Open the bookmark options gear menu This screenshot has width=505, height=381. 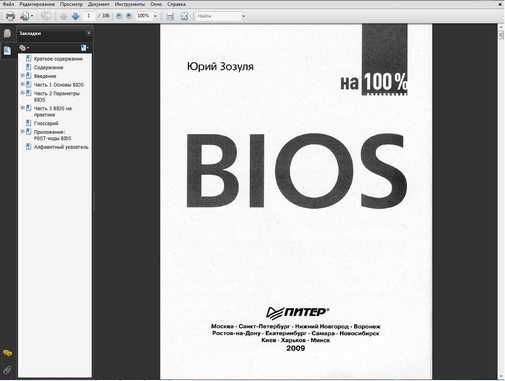point(24,48)
